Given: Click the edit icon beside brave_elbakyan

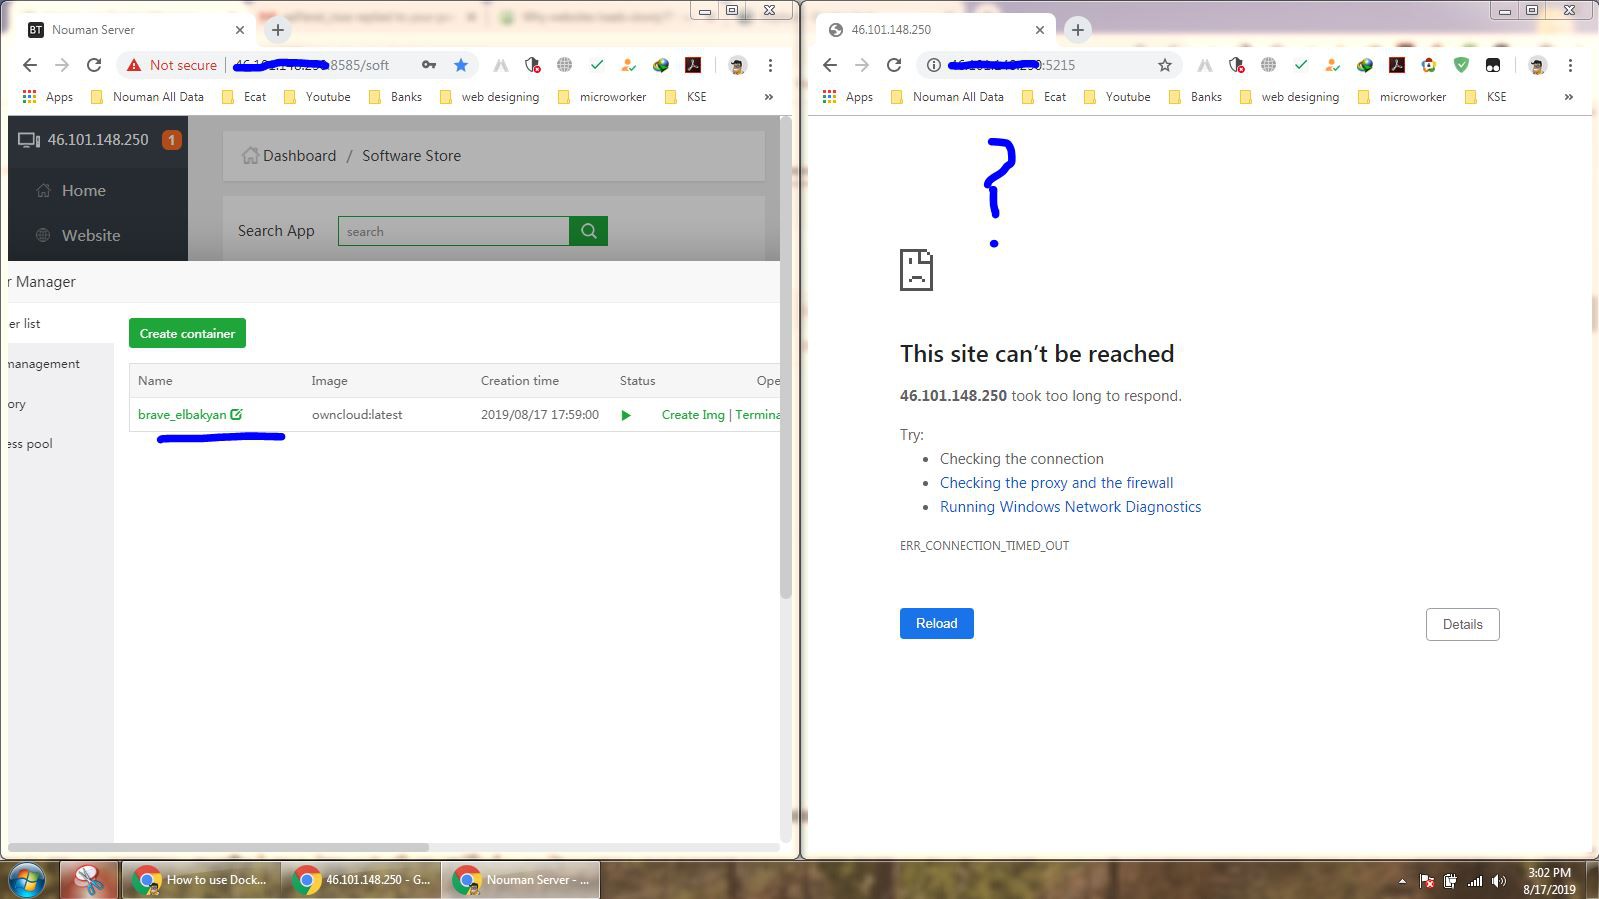Looking at the screenshot, I should pyautogui.click(x=236, y=414).
